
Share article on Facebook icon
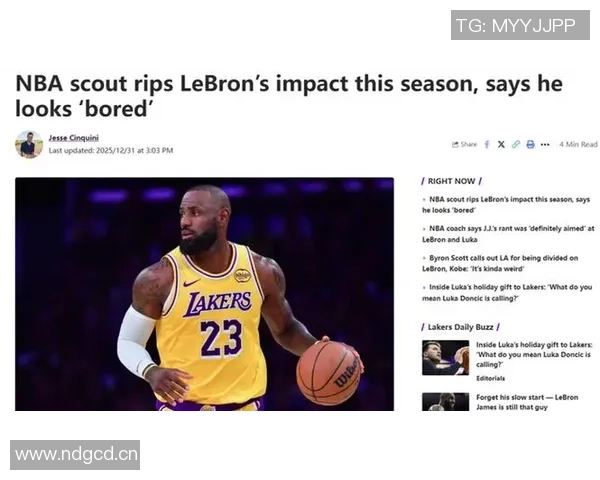point(487,144)
